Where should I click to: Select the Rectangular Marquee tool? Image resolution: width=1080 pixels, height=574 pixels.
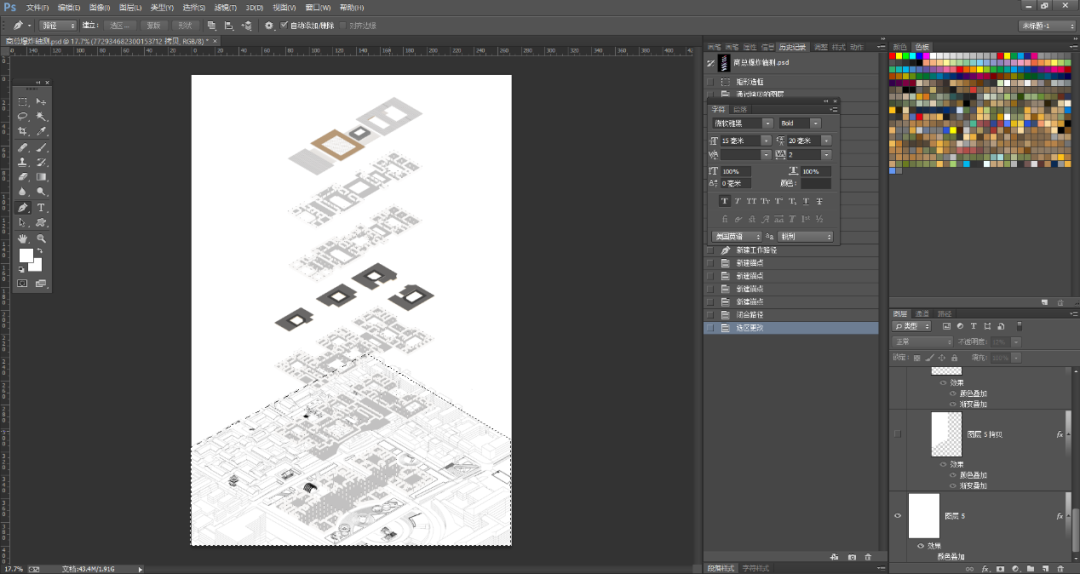pos(23,102)
